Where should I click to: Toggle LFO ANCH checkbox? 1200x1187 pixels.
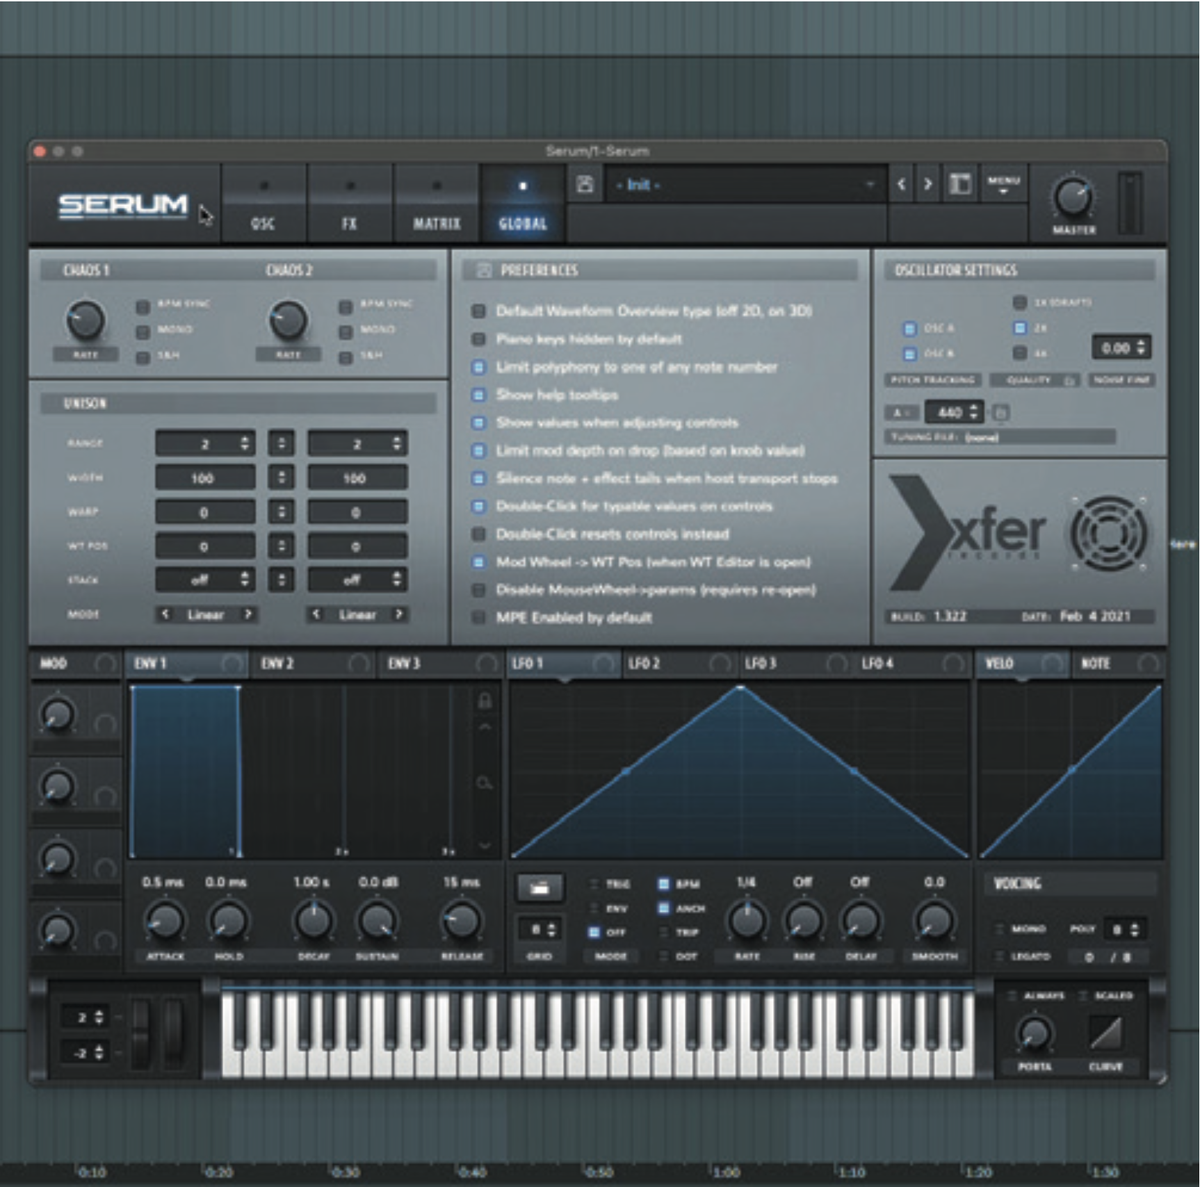coord(663,908)
